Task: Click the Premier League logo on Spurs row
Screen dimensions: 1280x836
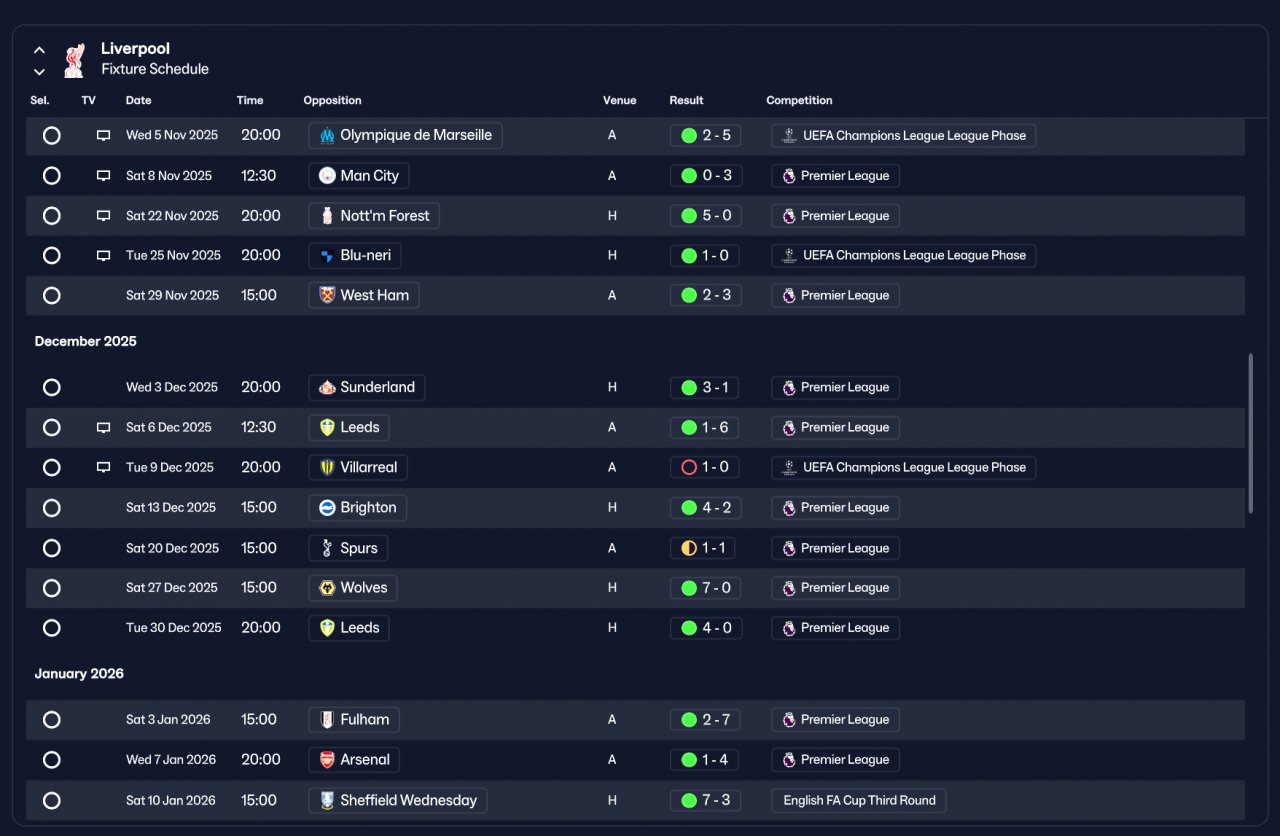Action: (789, 548)
